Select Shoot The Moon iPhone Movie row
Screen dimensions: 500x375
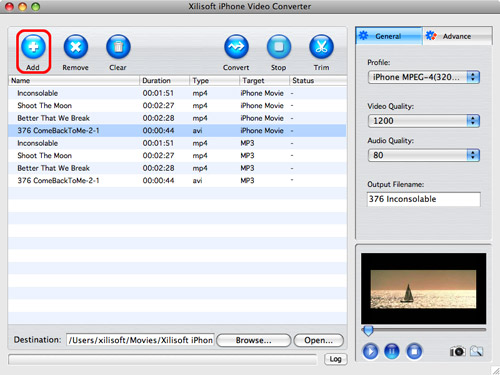pos(177,106)
